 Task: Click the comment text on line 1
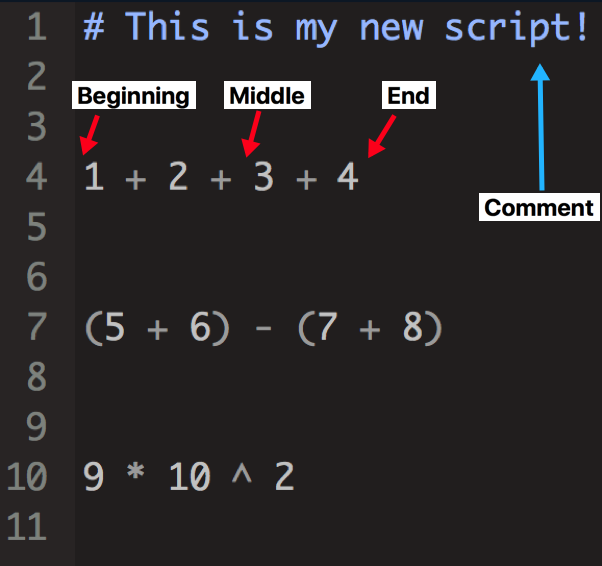[336, 27]
